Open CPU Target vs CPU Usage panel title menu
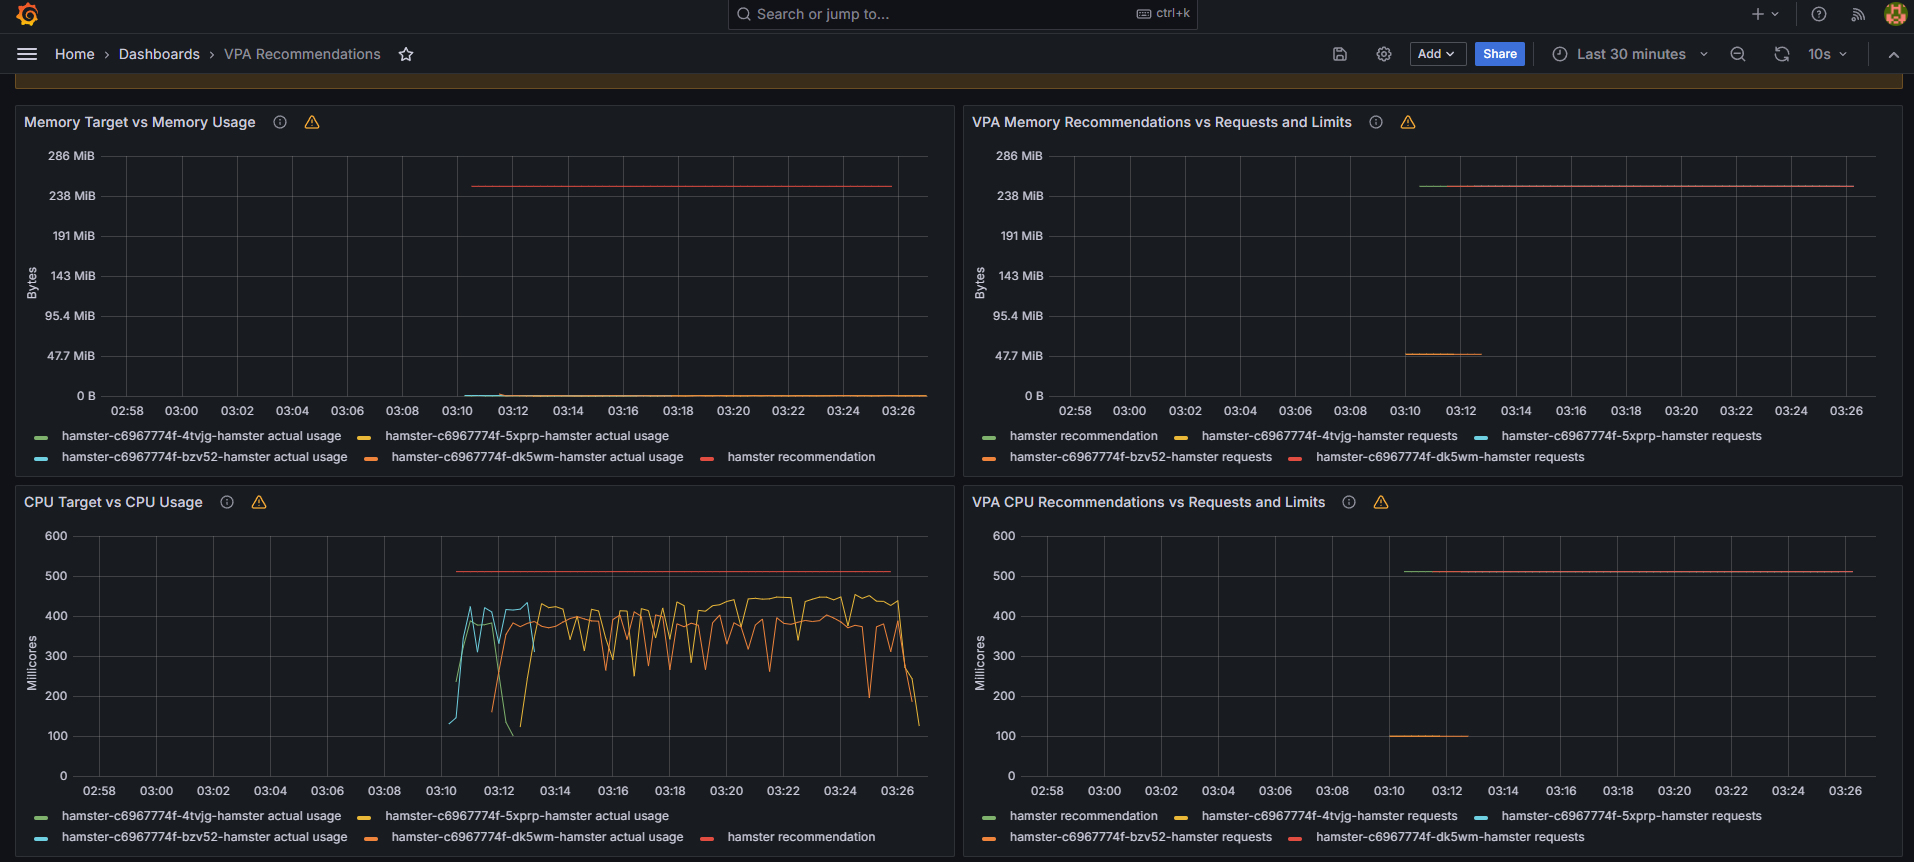 113,502
